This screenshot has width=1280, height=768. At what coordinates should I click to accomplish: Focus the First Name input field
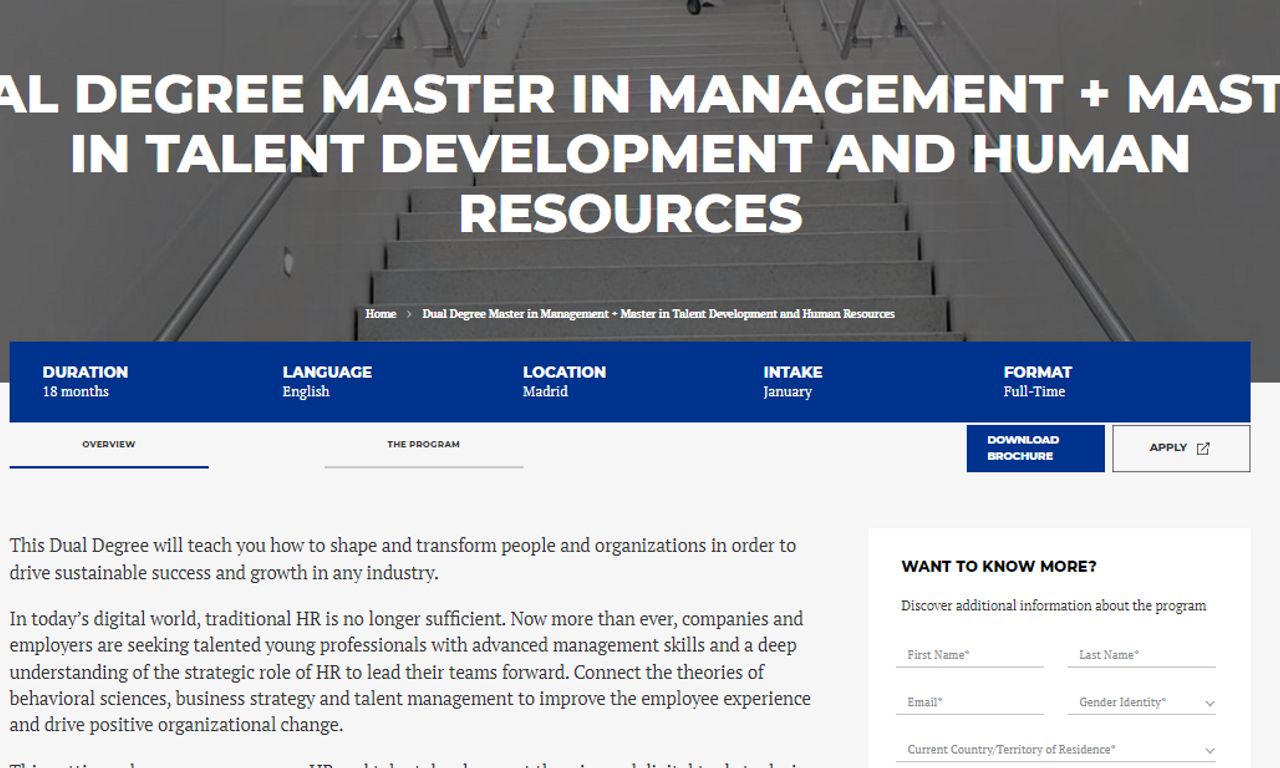(x=969, y=655)
